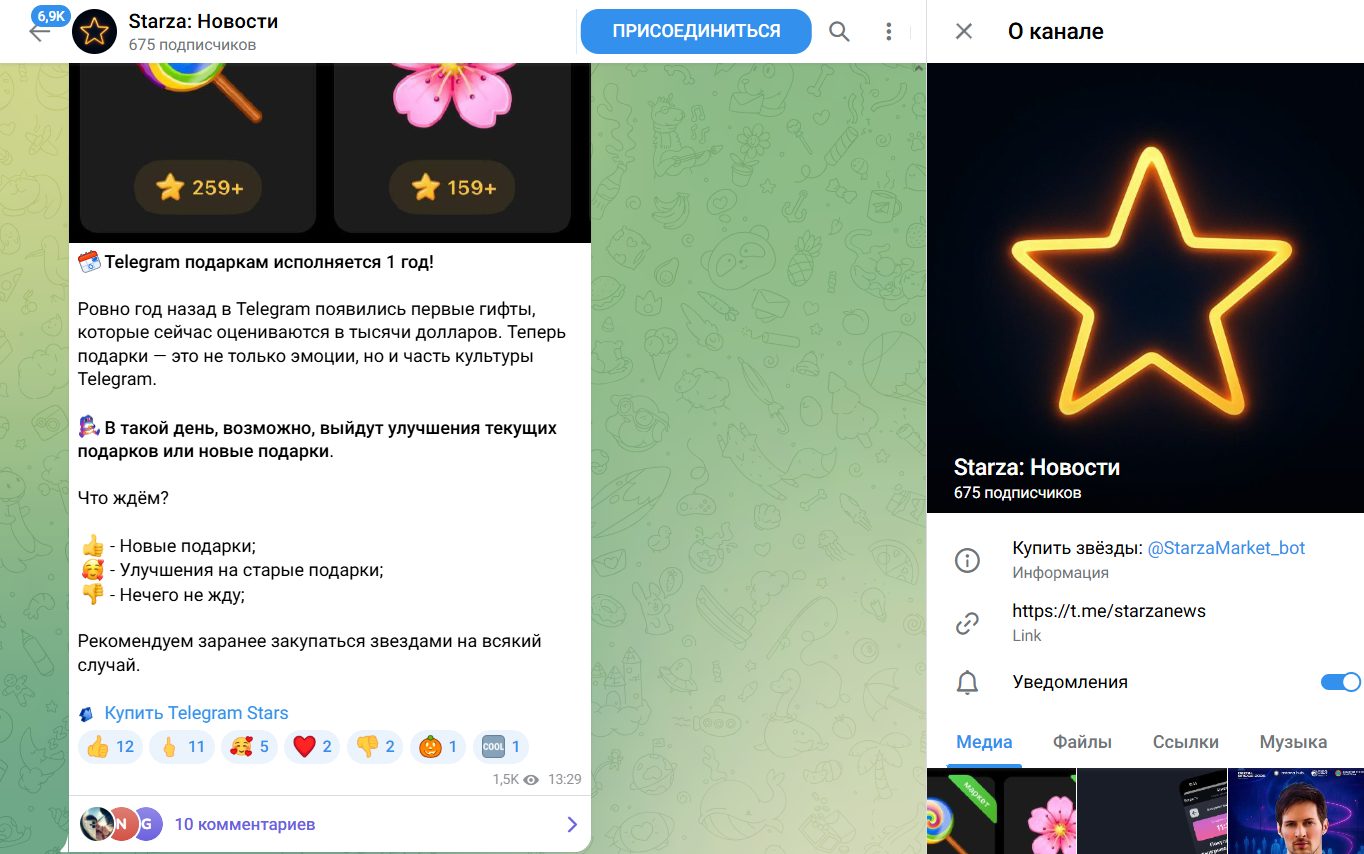Image resolution: width=1364 pixels, height=854 pixels.
Task: Click the link icon beside channel URL
Action: pos(967,623)
